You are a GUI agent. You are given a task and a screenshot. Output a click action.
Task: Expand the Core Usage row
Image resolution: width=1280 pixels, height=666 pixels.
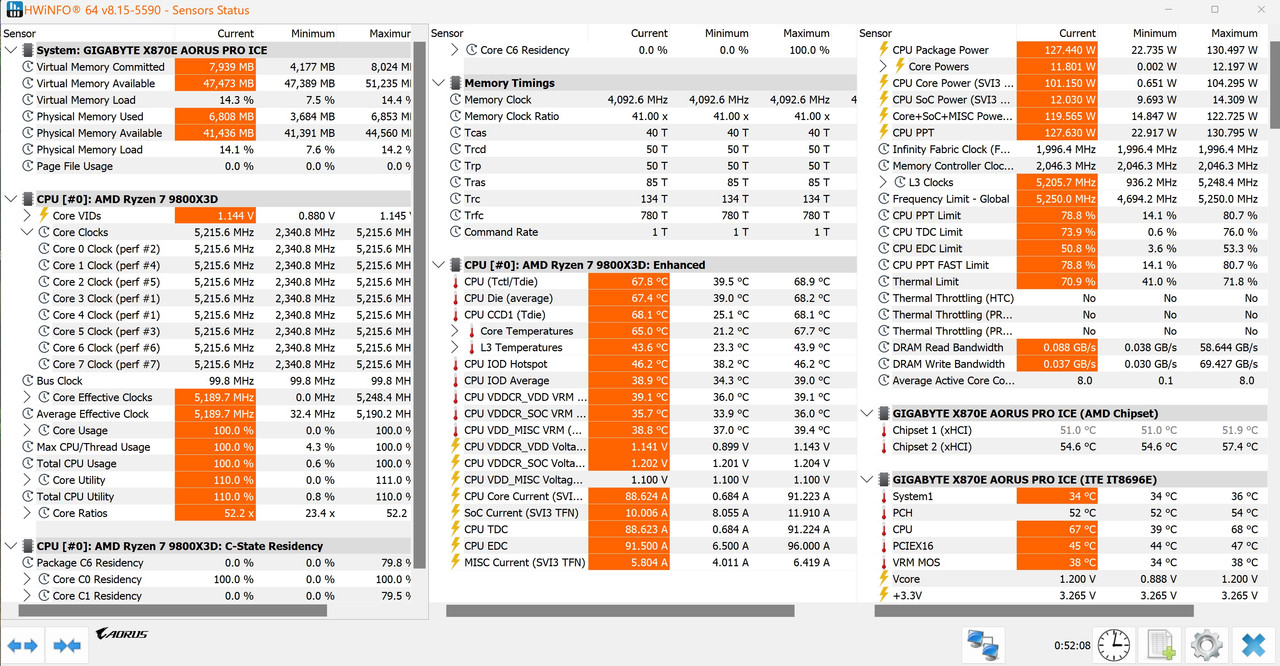click(x=27, y=430)
